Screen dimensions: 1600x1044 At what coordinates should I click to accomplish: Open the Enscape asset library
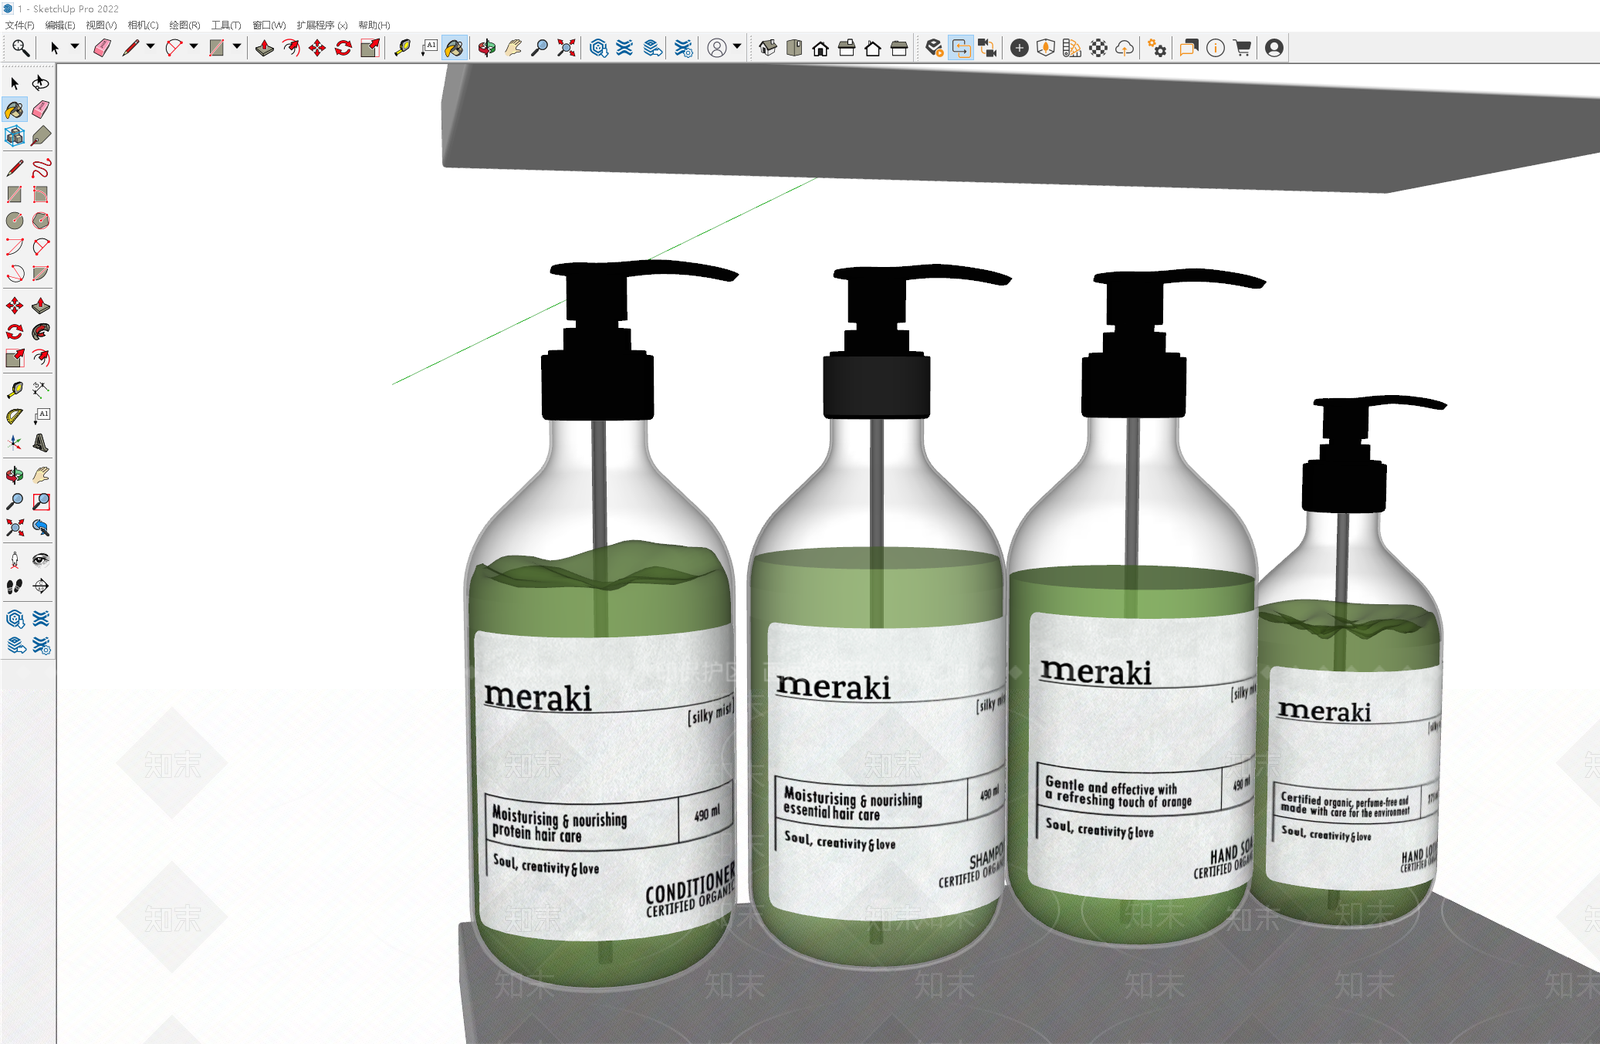point(1045,48)
